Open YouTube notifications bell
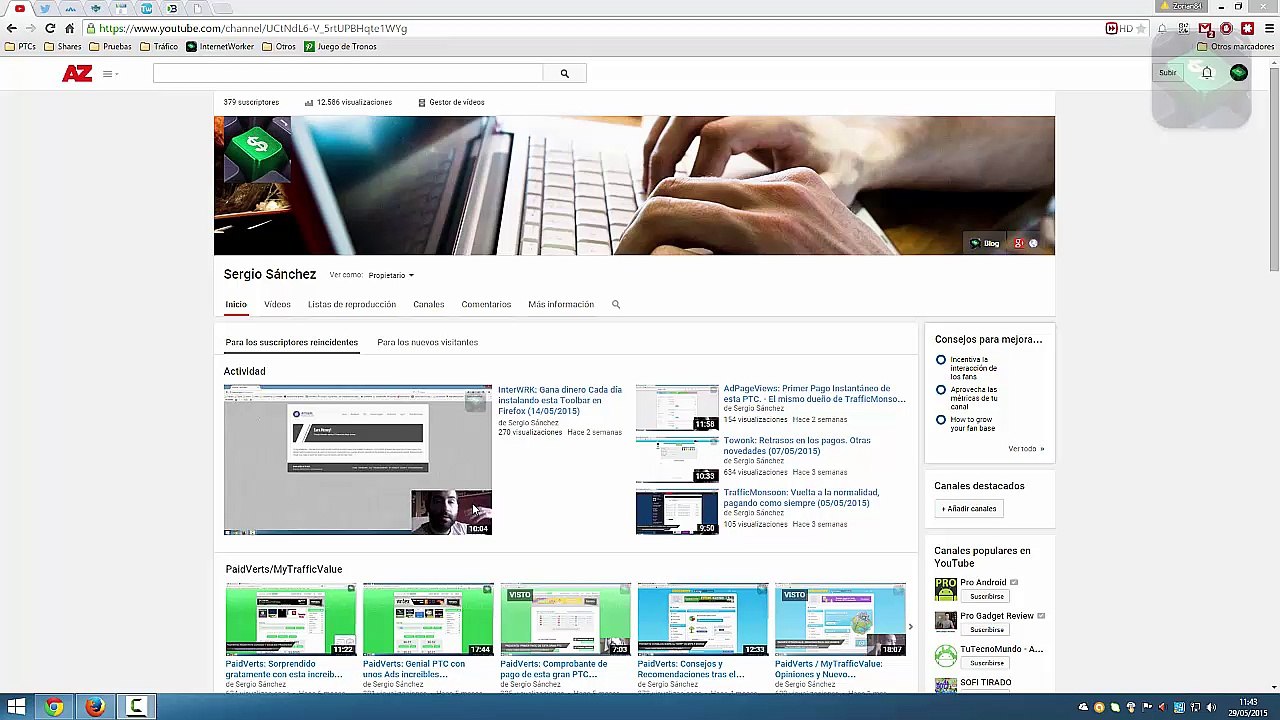This screenshot has height=720, width=1280. (x=1207, y=73)
